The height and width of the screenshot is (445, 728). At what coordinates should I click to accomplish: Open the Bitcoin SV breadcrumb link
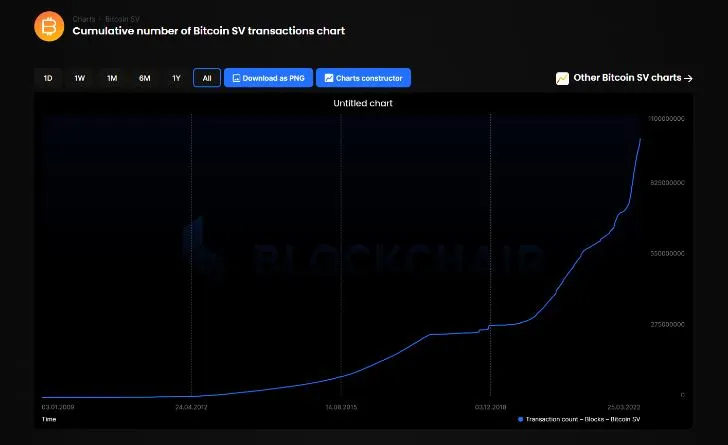point(122,19)
